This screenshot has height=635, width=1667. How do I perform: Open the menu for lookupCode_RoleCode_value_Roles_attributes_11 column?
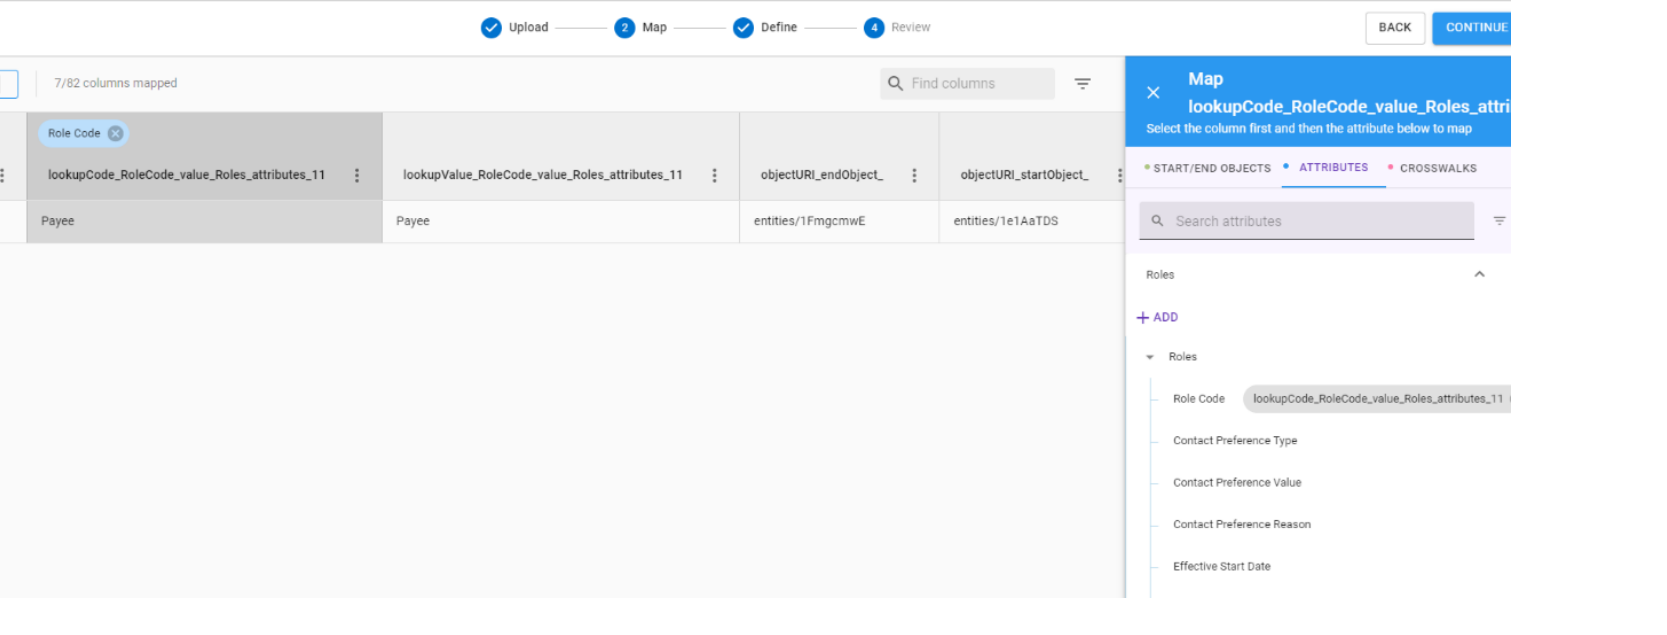pos(357,175)
